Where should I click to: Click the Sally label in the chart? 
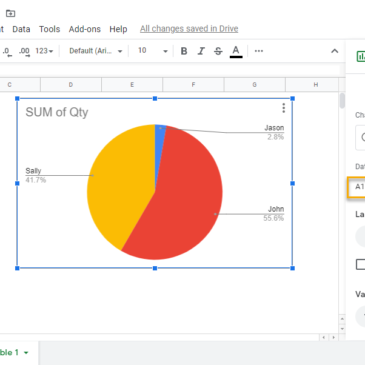tap(33, 171)
